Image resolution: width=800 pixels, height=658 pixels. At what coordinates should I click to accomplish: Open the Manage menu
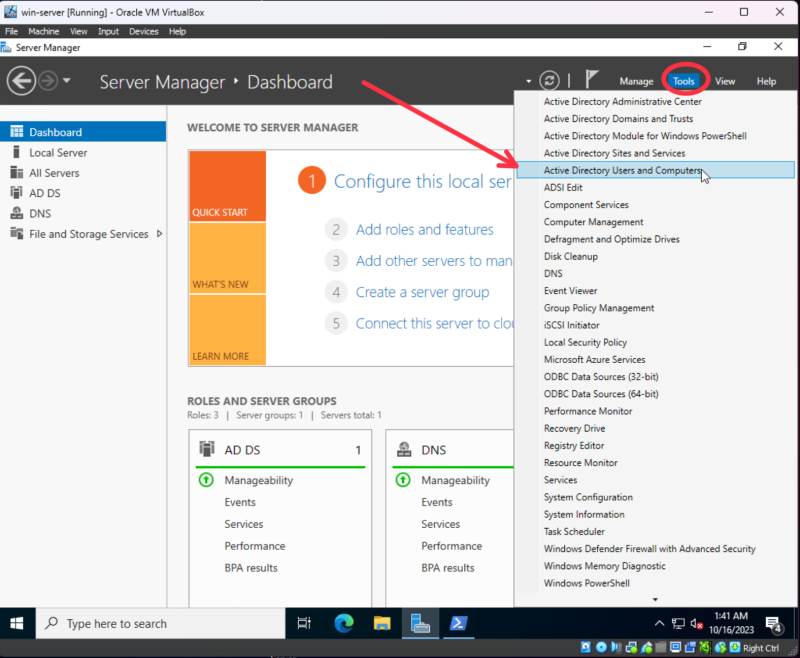[636, 81]
